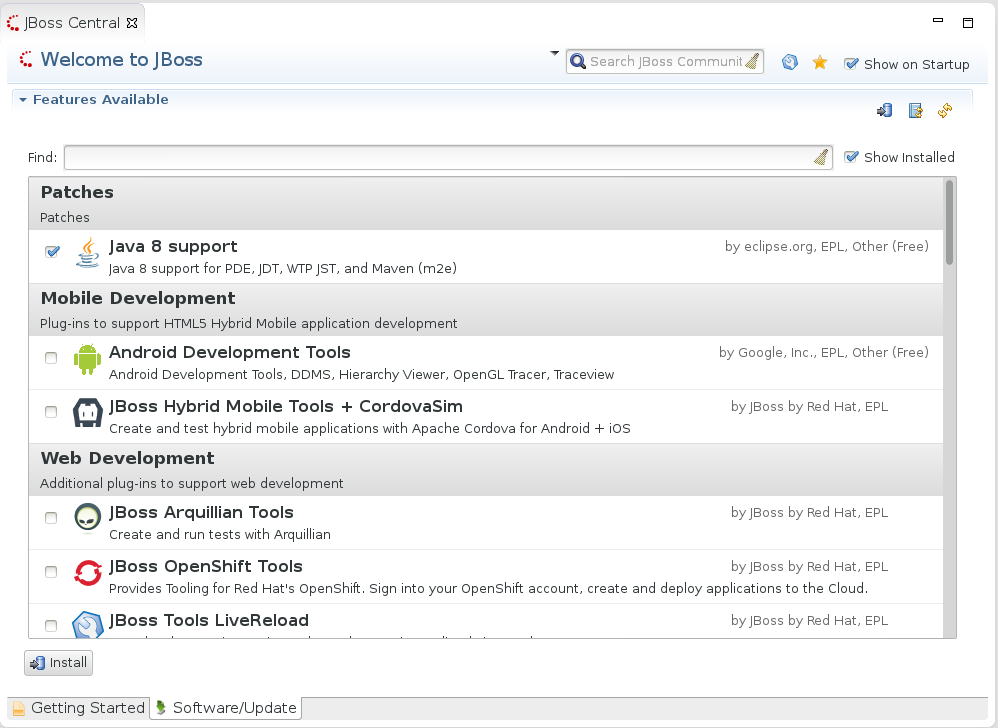The height and width of the screenshot is (728, 998).
Task: Click the JBoss Arquillian alien icon
Action: tap(88, 518)
